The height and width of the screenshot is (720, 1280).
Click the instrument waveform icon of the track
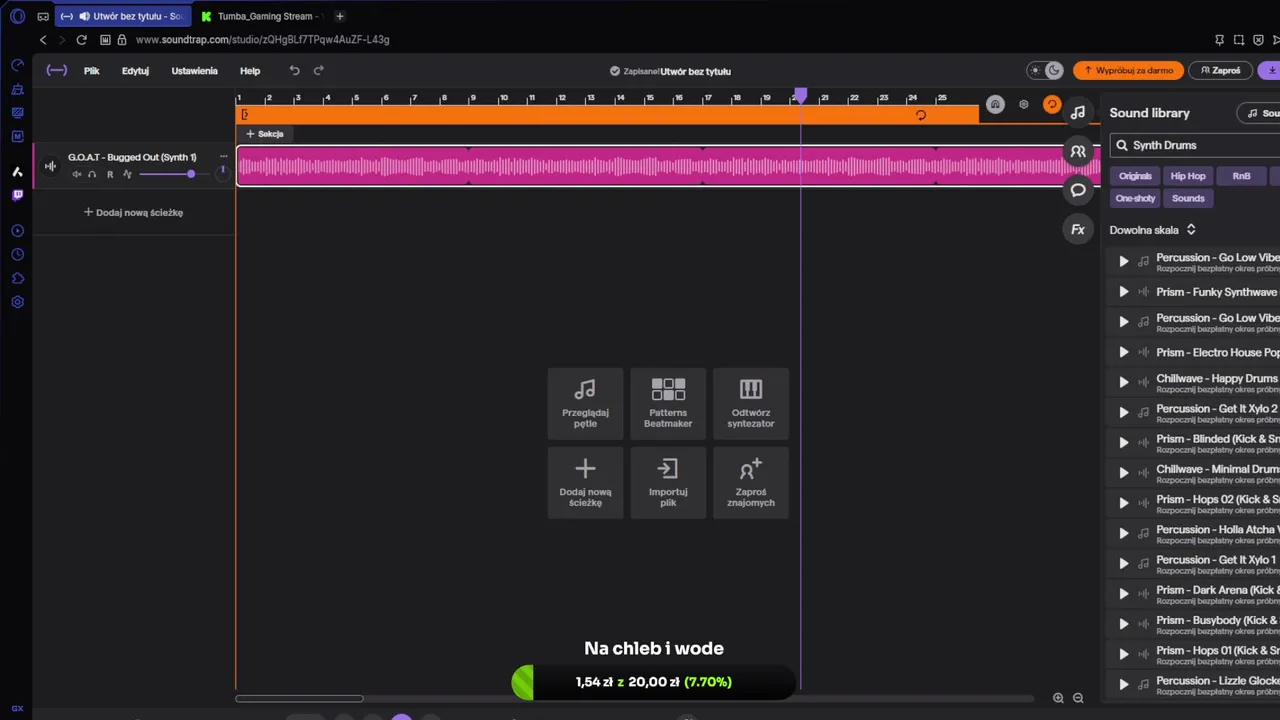[x=50, y=166]
